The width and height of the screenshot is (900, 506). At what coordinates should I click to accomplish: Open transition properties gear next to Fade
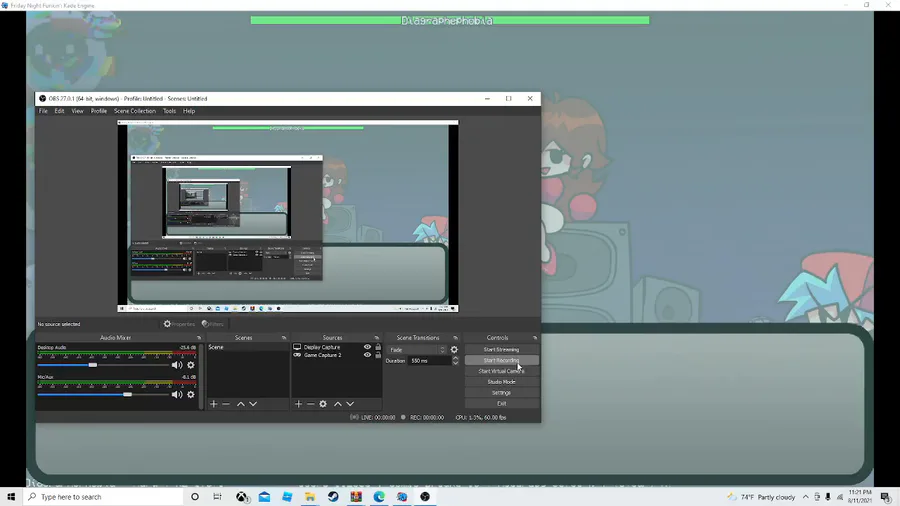pos(454,349)
